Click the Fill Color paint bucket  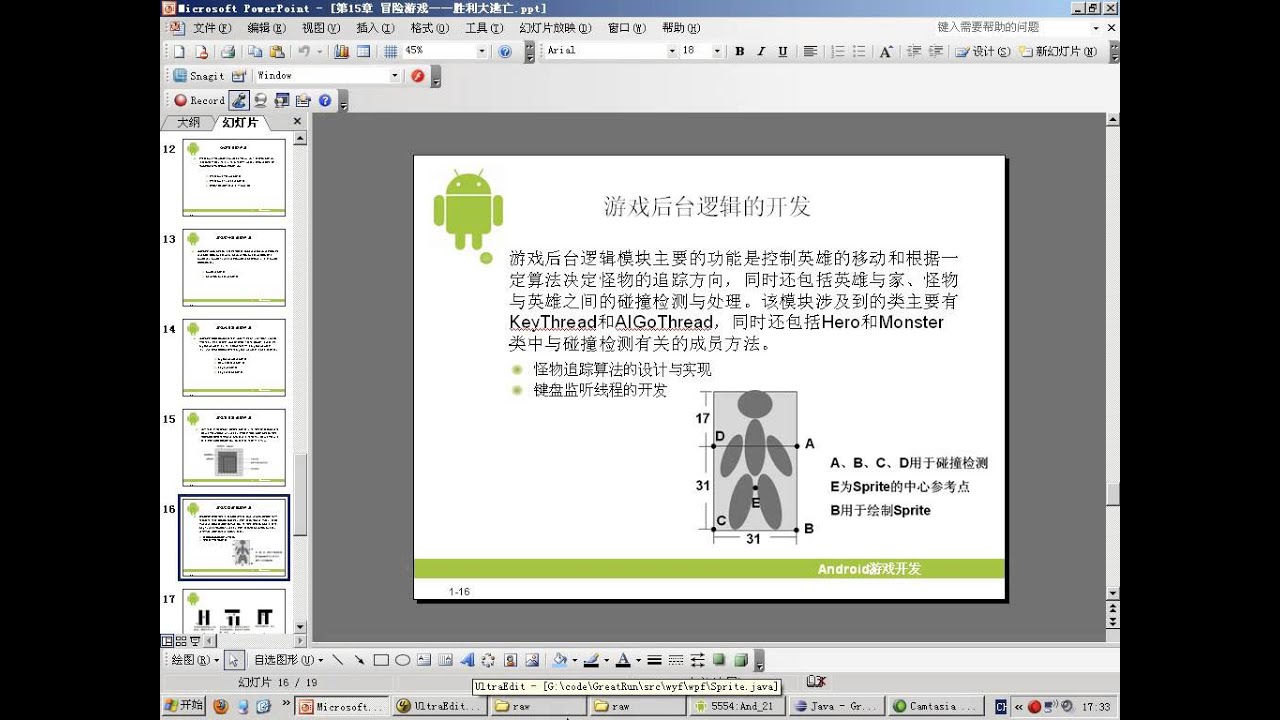tap(560, 660)
